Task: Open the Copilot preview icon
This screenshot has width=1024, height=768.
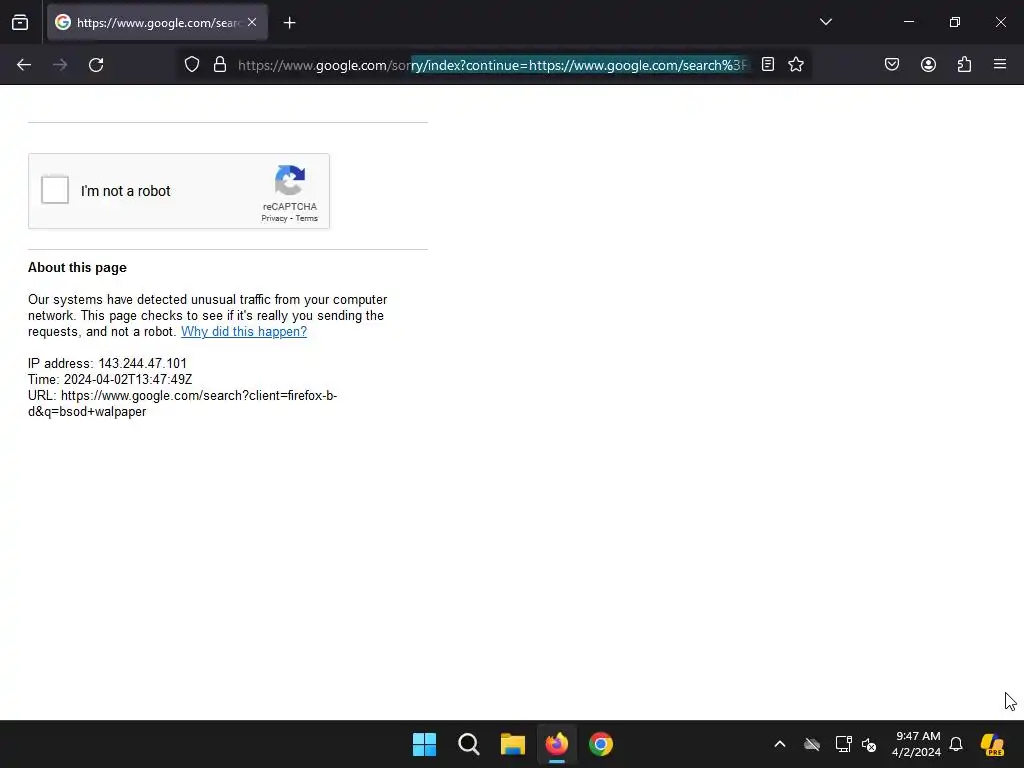Action: (x=992, y=744)
